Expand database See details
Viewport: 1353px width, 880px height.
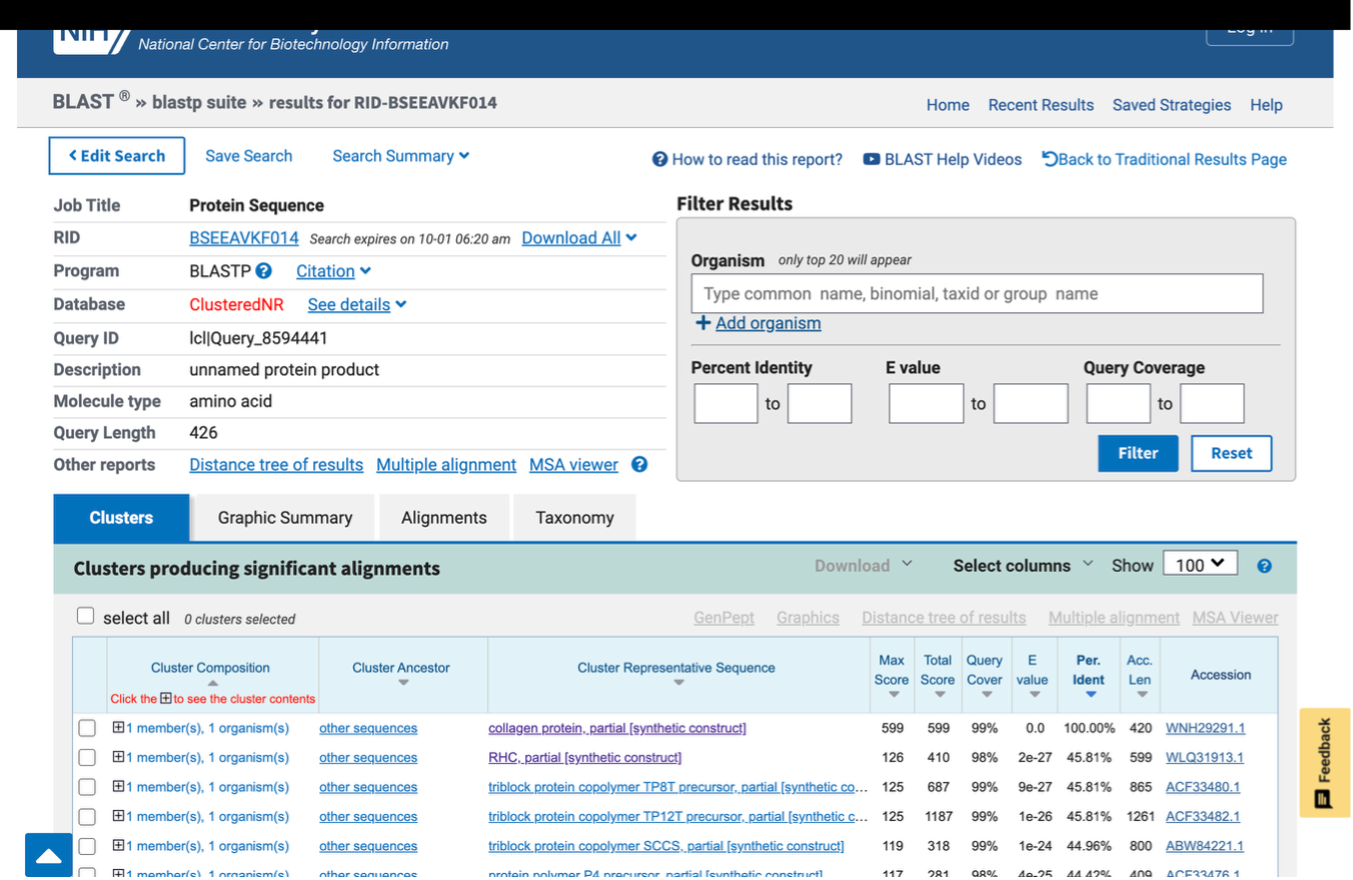[x=357, y=304]
